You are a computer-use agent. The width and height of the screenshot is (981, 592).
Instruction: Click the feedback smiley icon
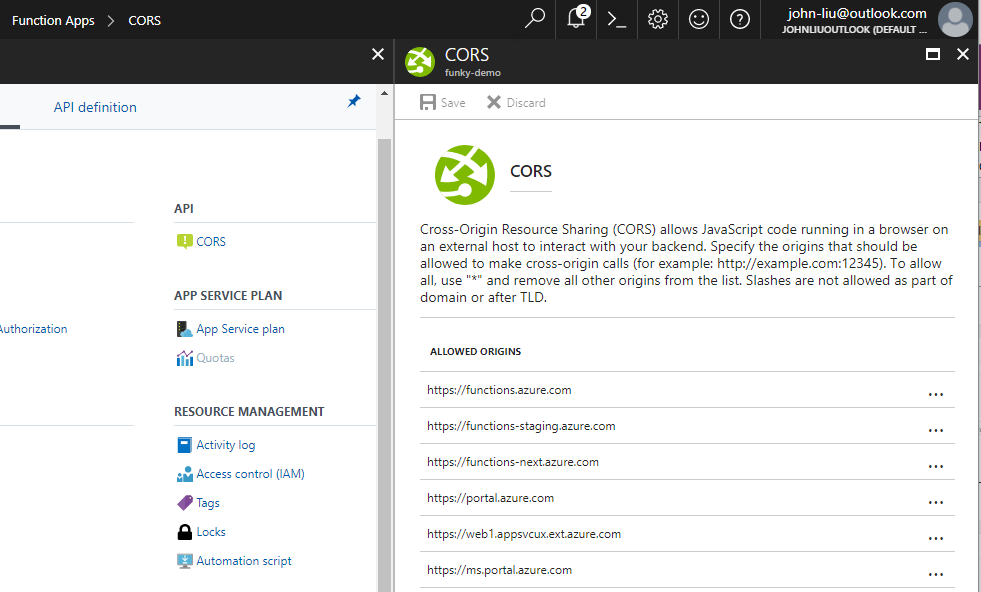click(698, 19)
